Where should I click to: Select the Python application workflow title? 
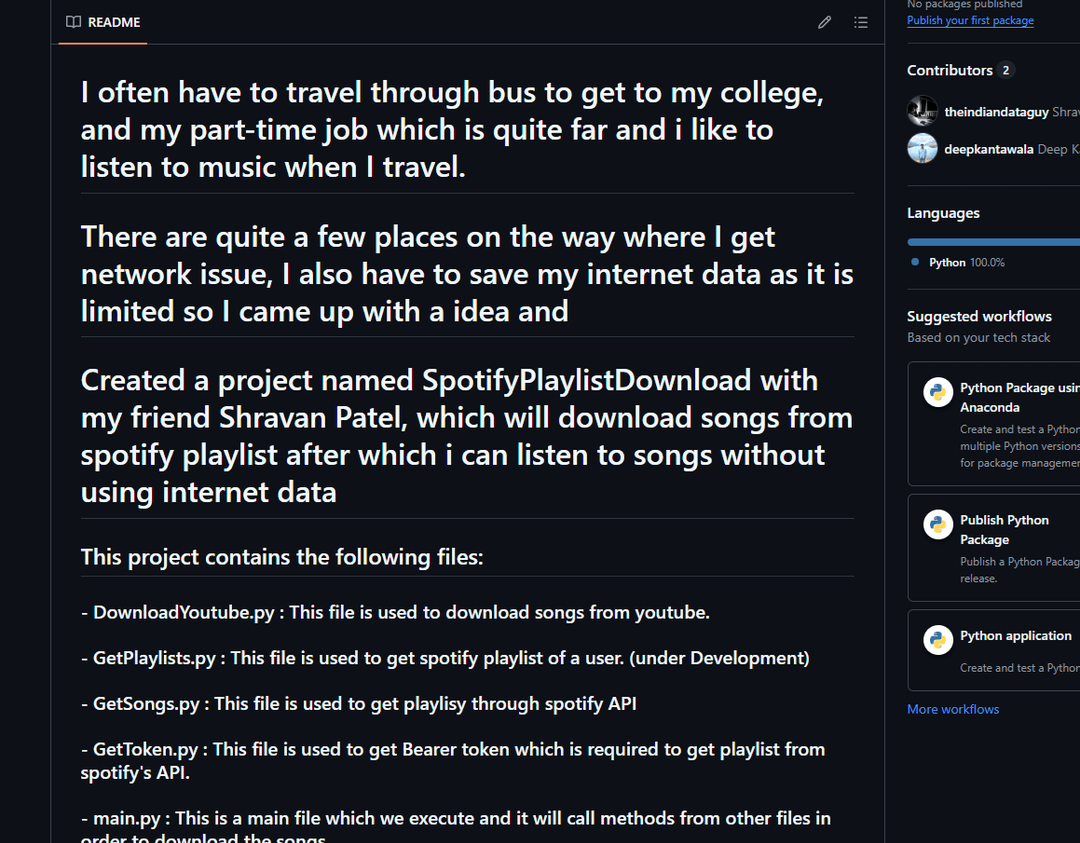tap(1015, 636)
